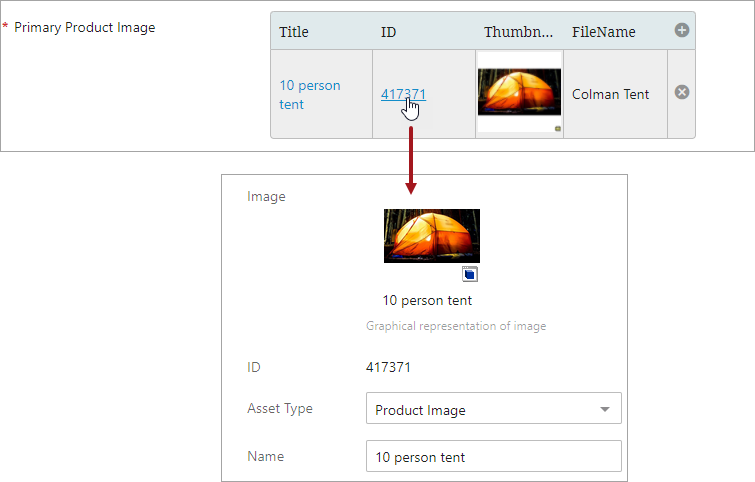This screenshot has width=755, height=482.
Task: Remove the Colman Tent row with X icon
Action: 682,92
